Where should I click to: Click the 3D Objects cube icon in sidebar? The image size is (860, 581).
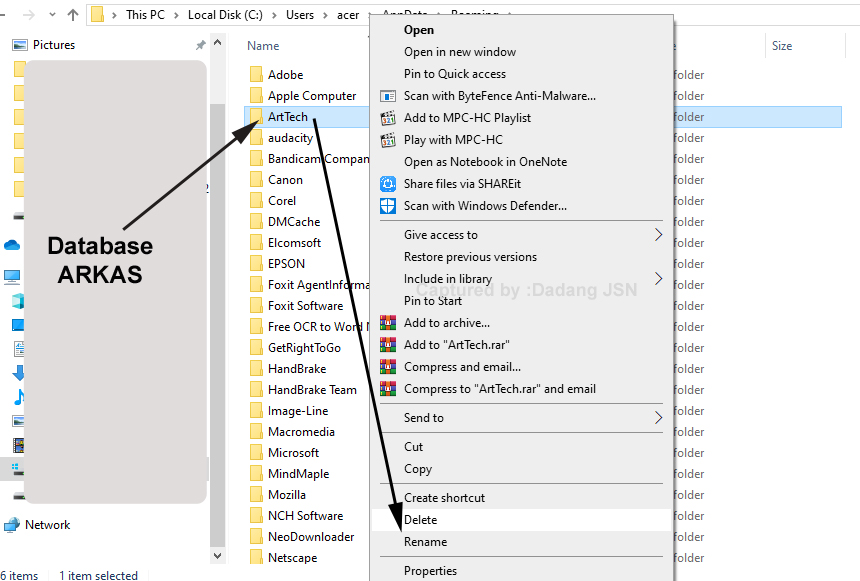18,301
